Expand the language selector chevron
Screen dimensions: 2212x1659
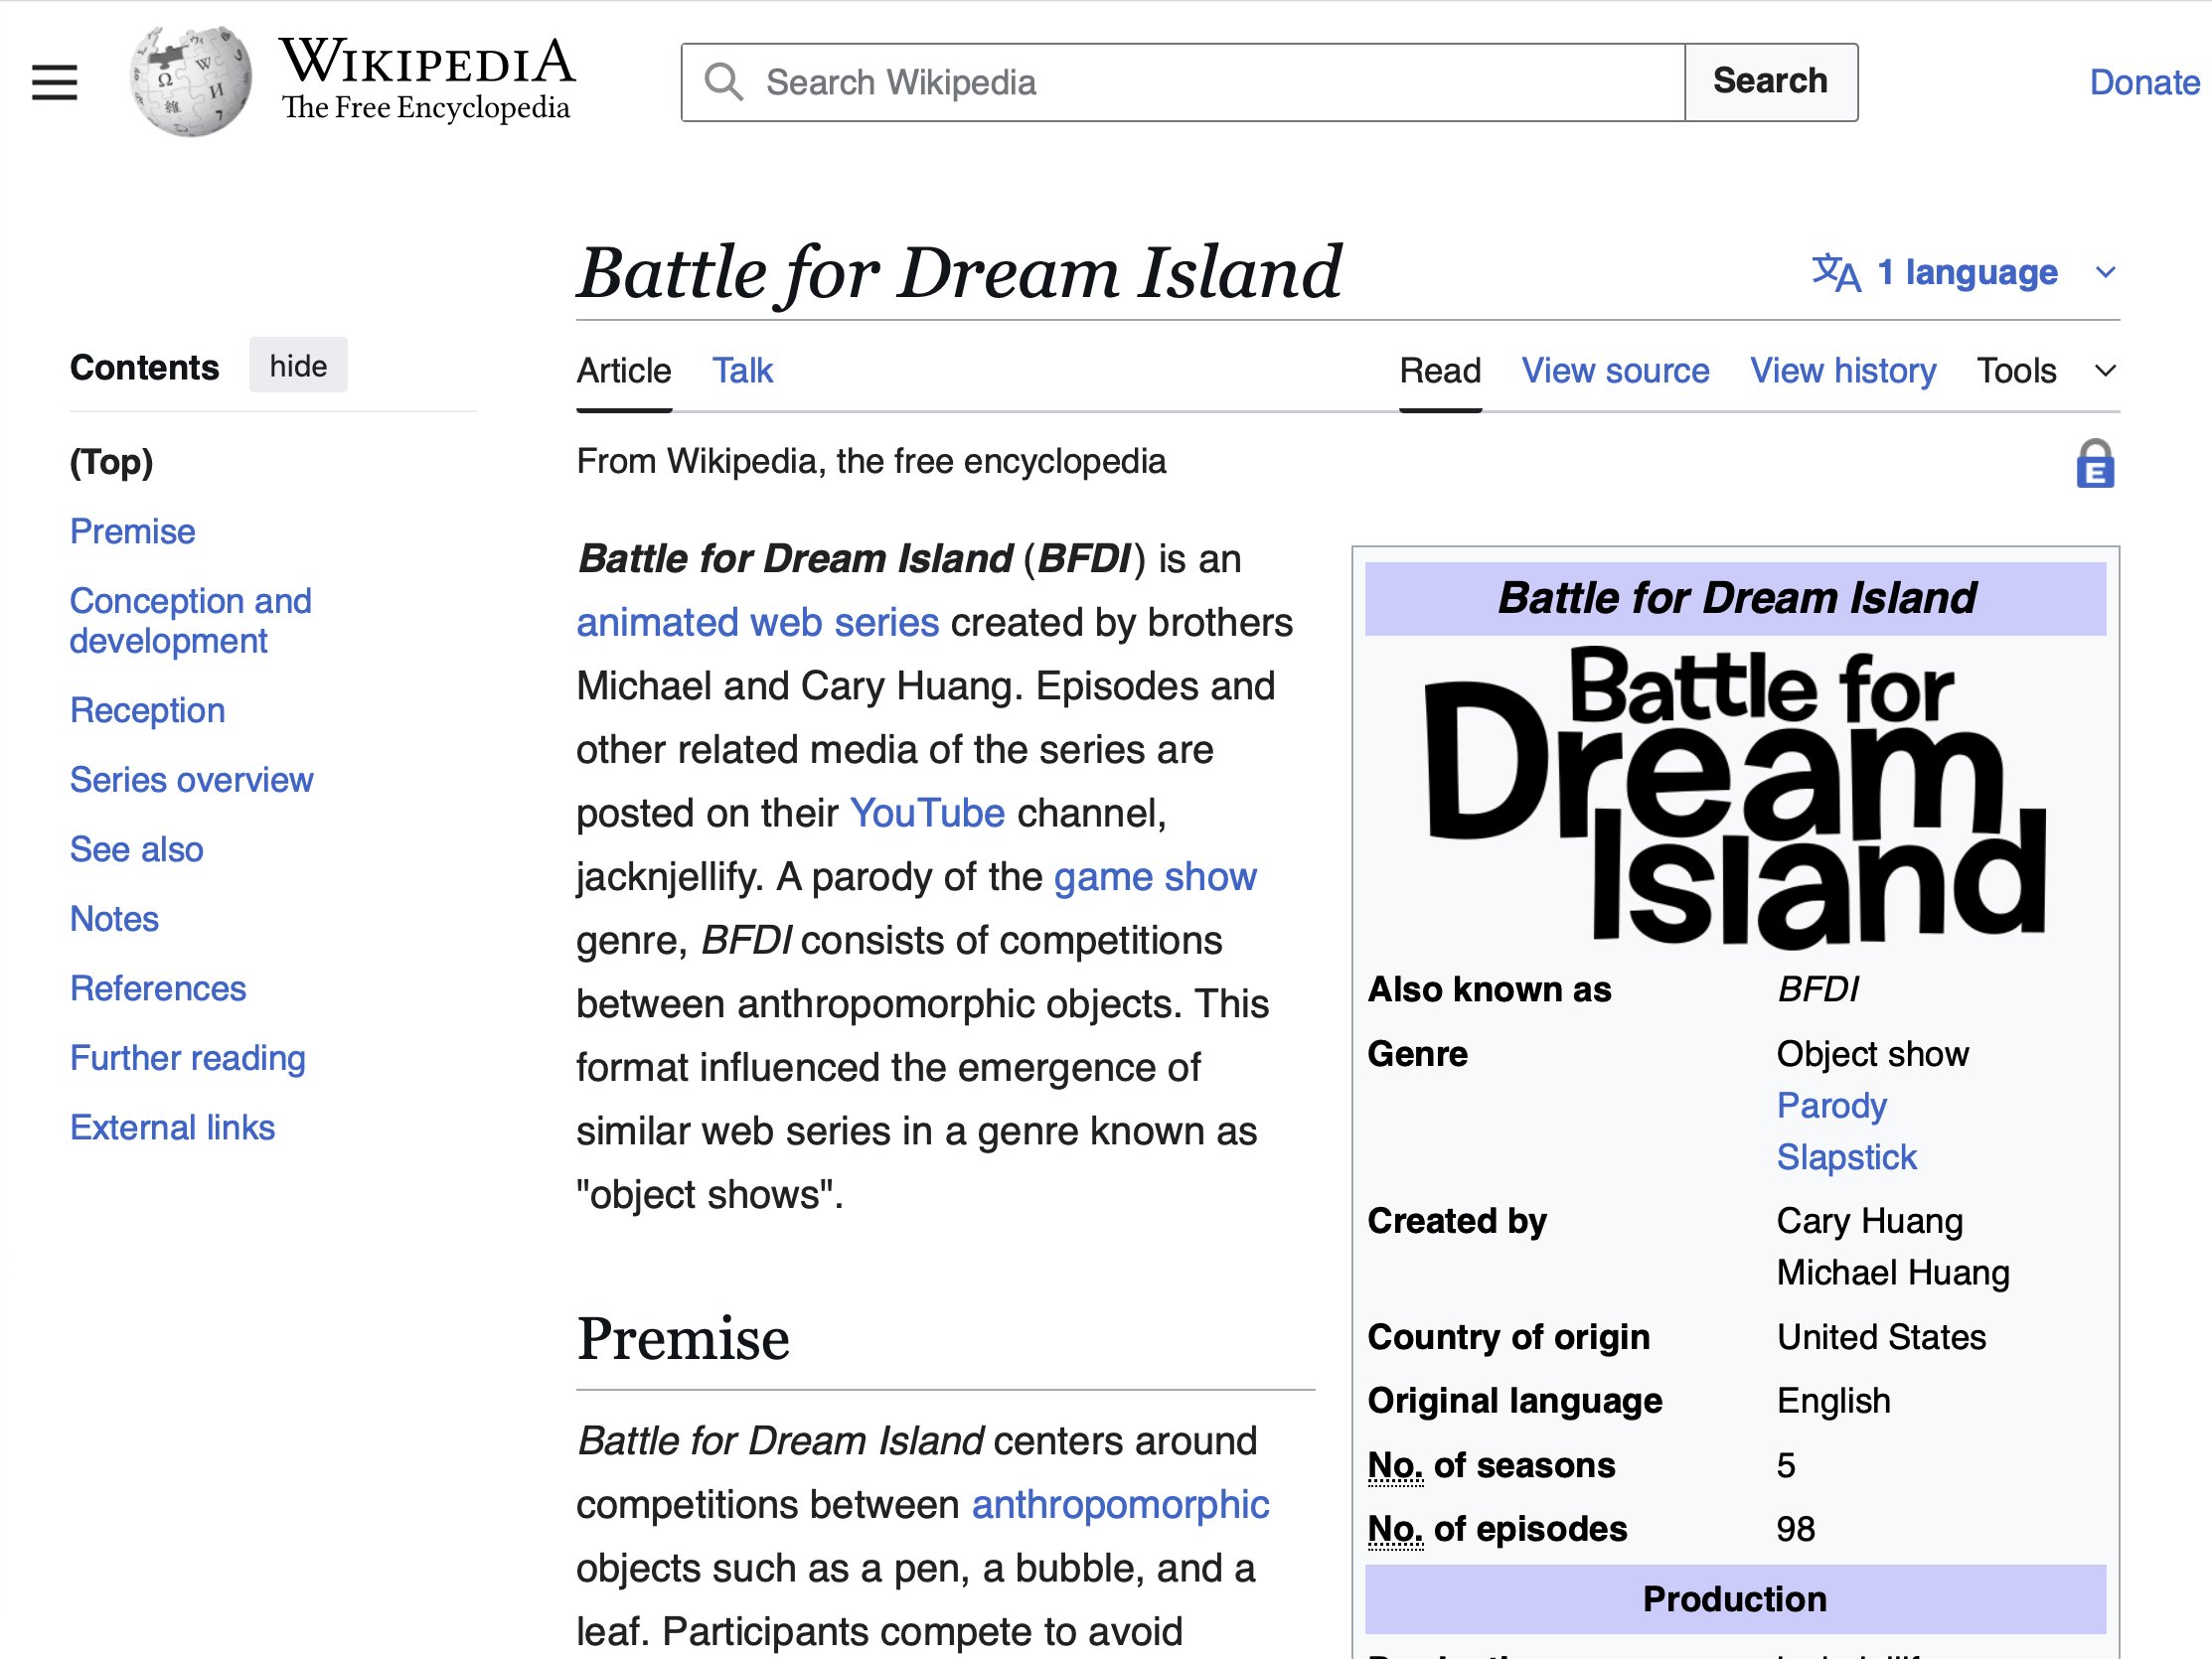click(x=2104, y=272)
